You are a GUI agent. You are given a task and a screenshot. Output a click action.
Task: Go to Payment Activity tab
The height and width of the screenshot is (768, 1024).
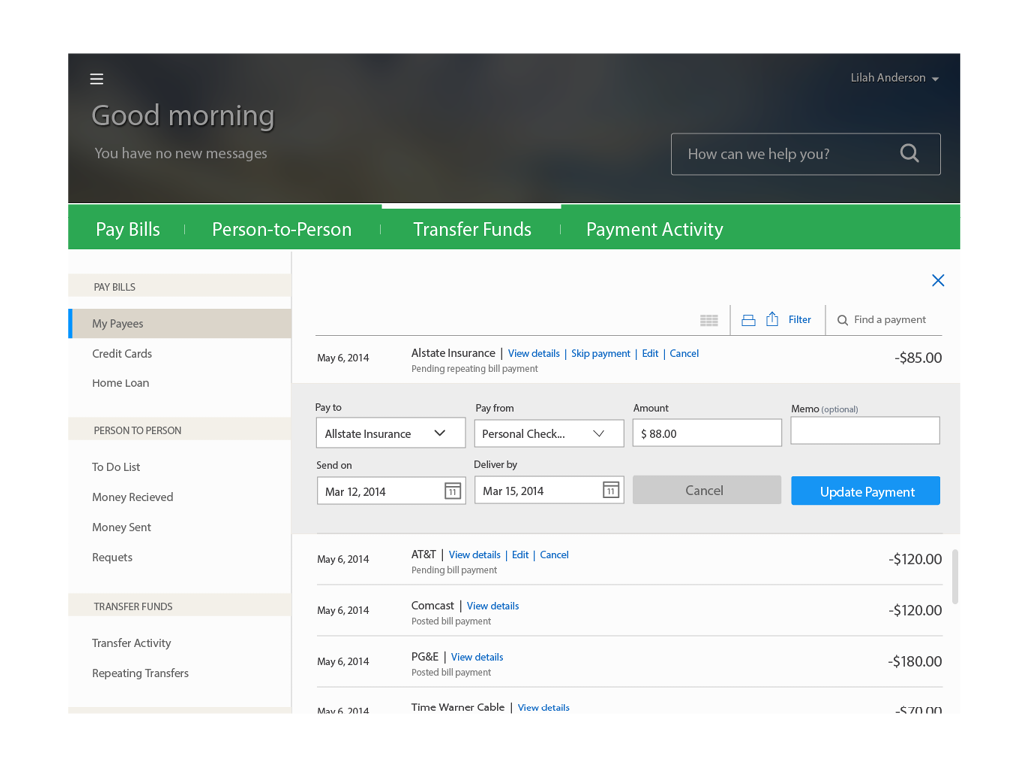pos(654,229)
